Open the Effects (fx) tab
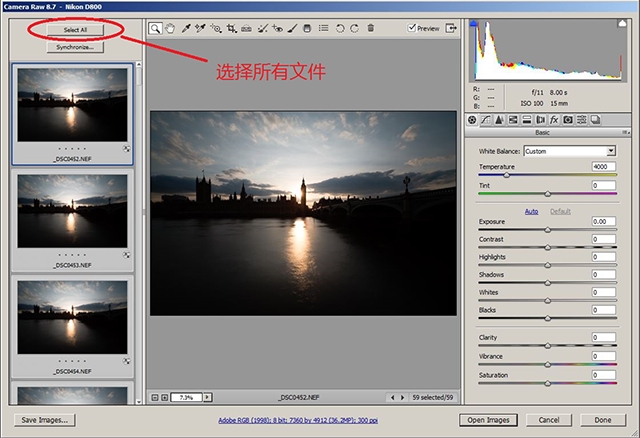Screen dimensions: 640x438 553,120
